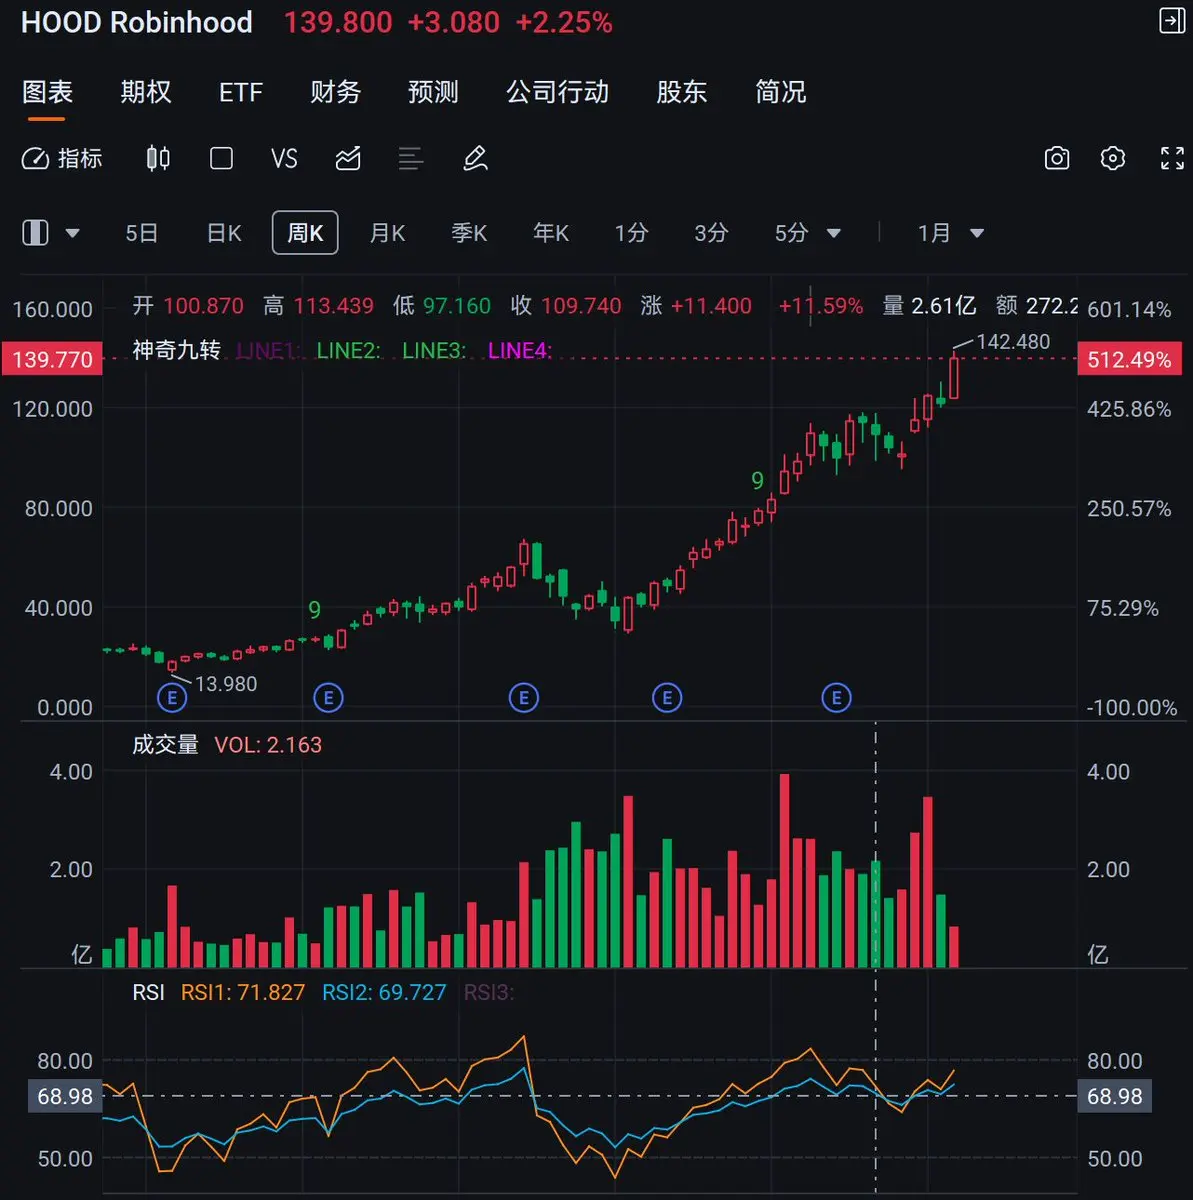This screenshot has height=1200, width=1193.
Task: Click the LINE3 label
Action: pos(434,350)
